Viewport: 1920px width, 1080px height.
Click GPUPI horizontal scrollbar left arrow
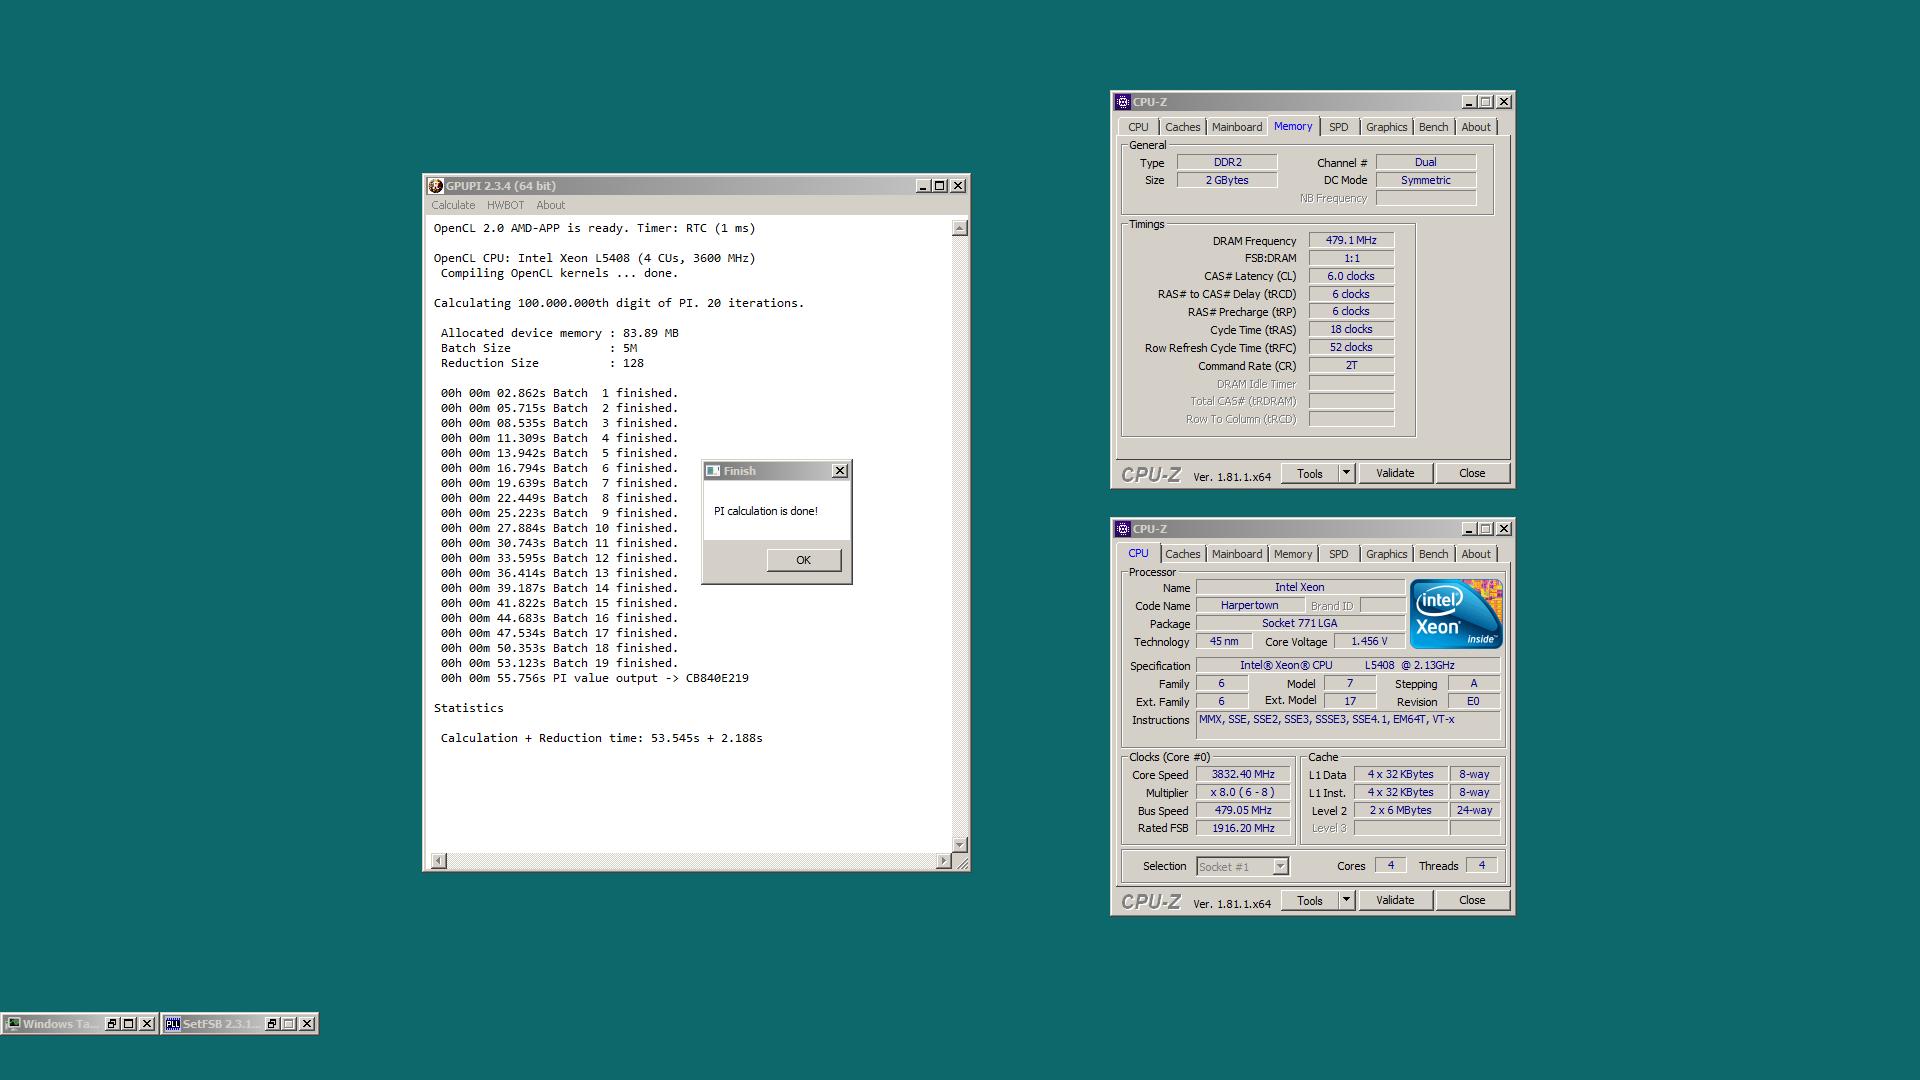point(439,861)
